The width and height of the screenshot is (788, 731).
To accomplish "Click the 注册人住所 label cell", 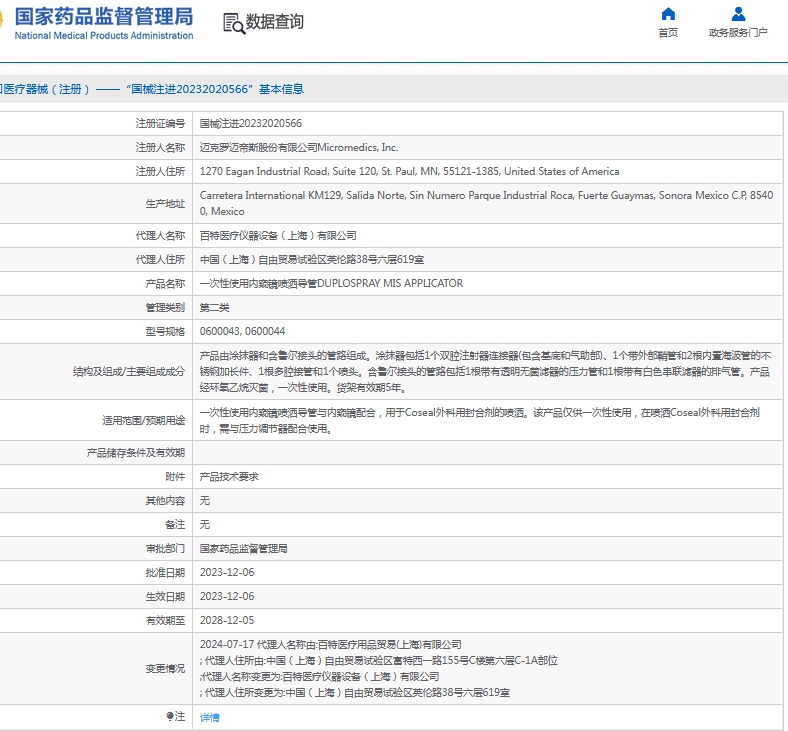I will pyautogui.click(x=160, y=172).
